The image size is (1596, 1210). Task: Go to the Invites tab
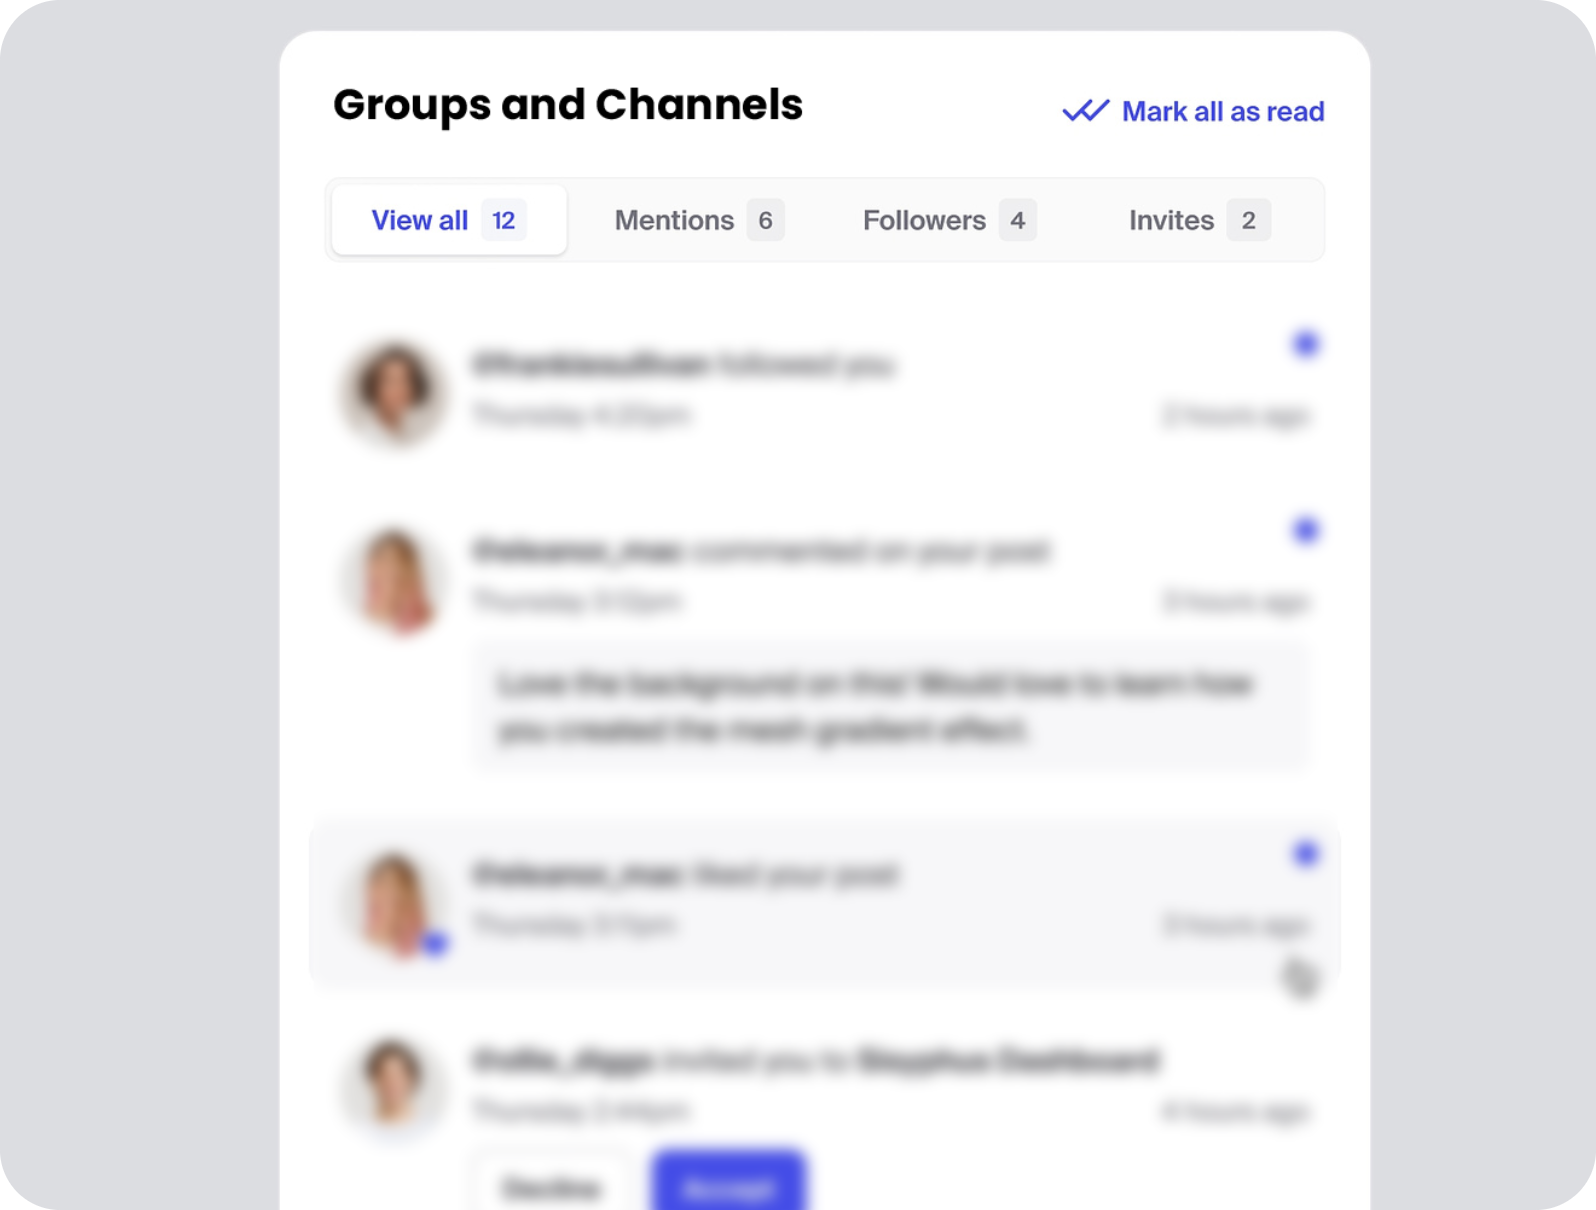(1171, 220)
